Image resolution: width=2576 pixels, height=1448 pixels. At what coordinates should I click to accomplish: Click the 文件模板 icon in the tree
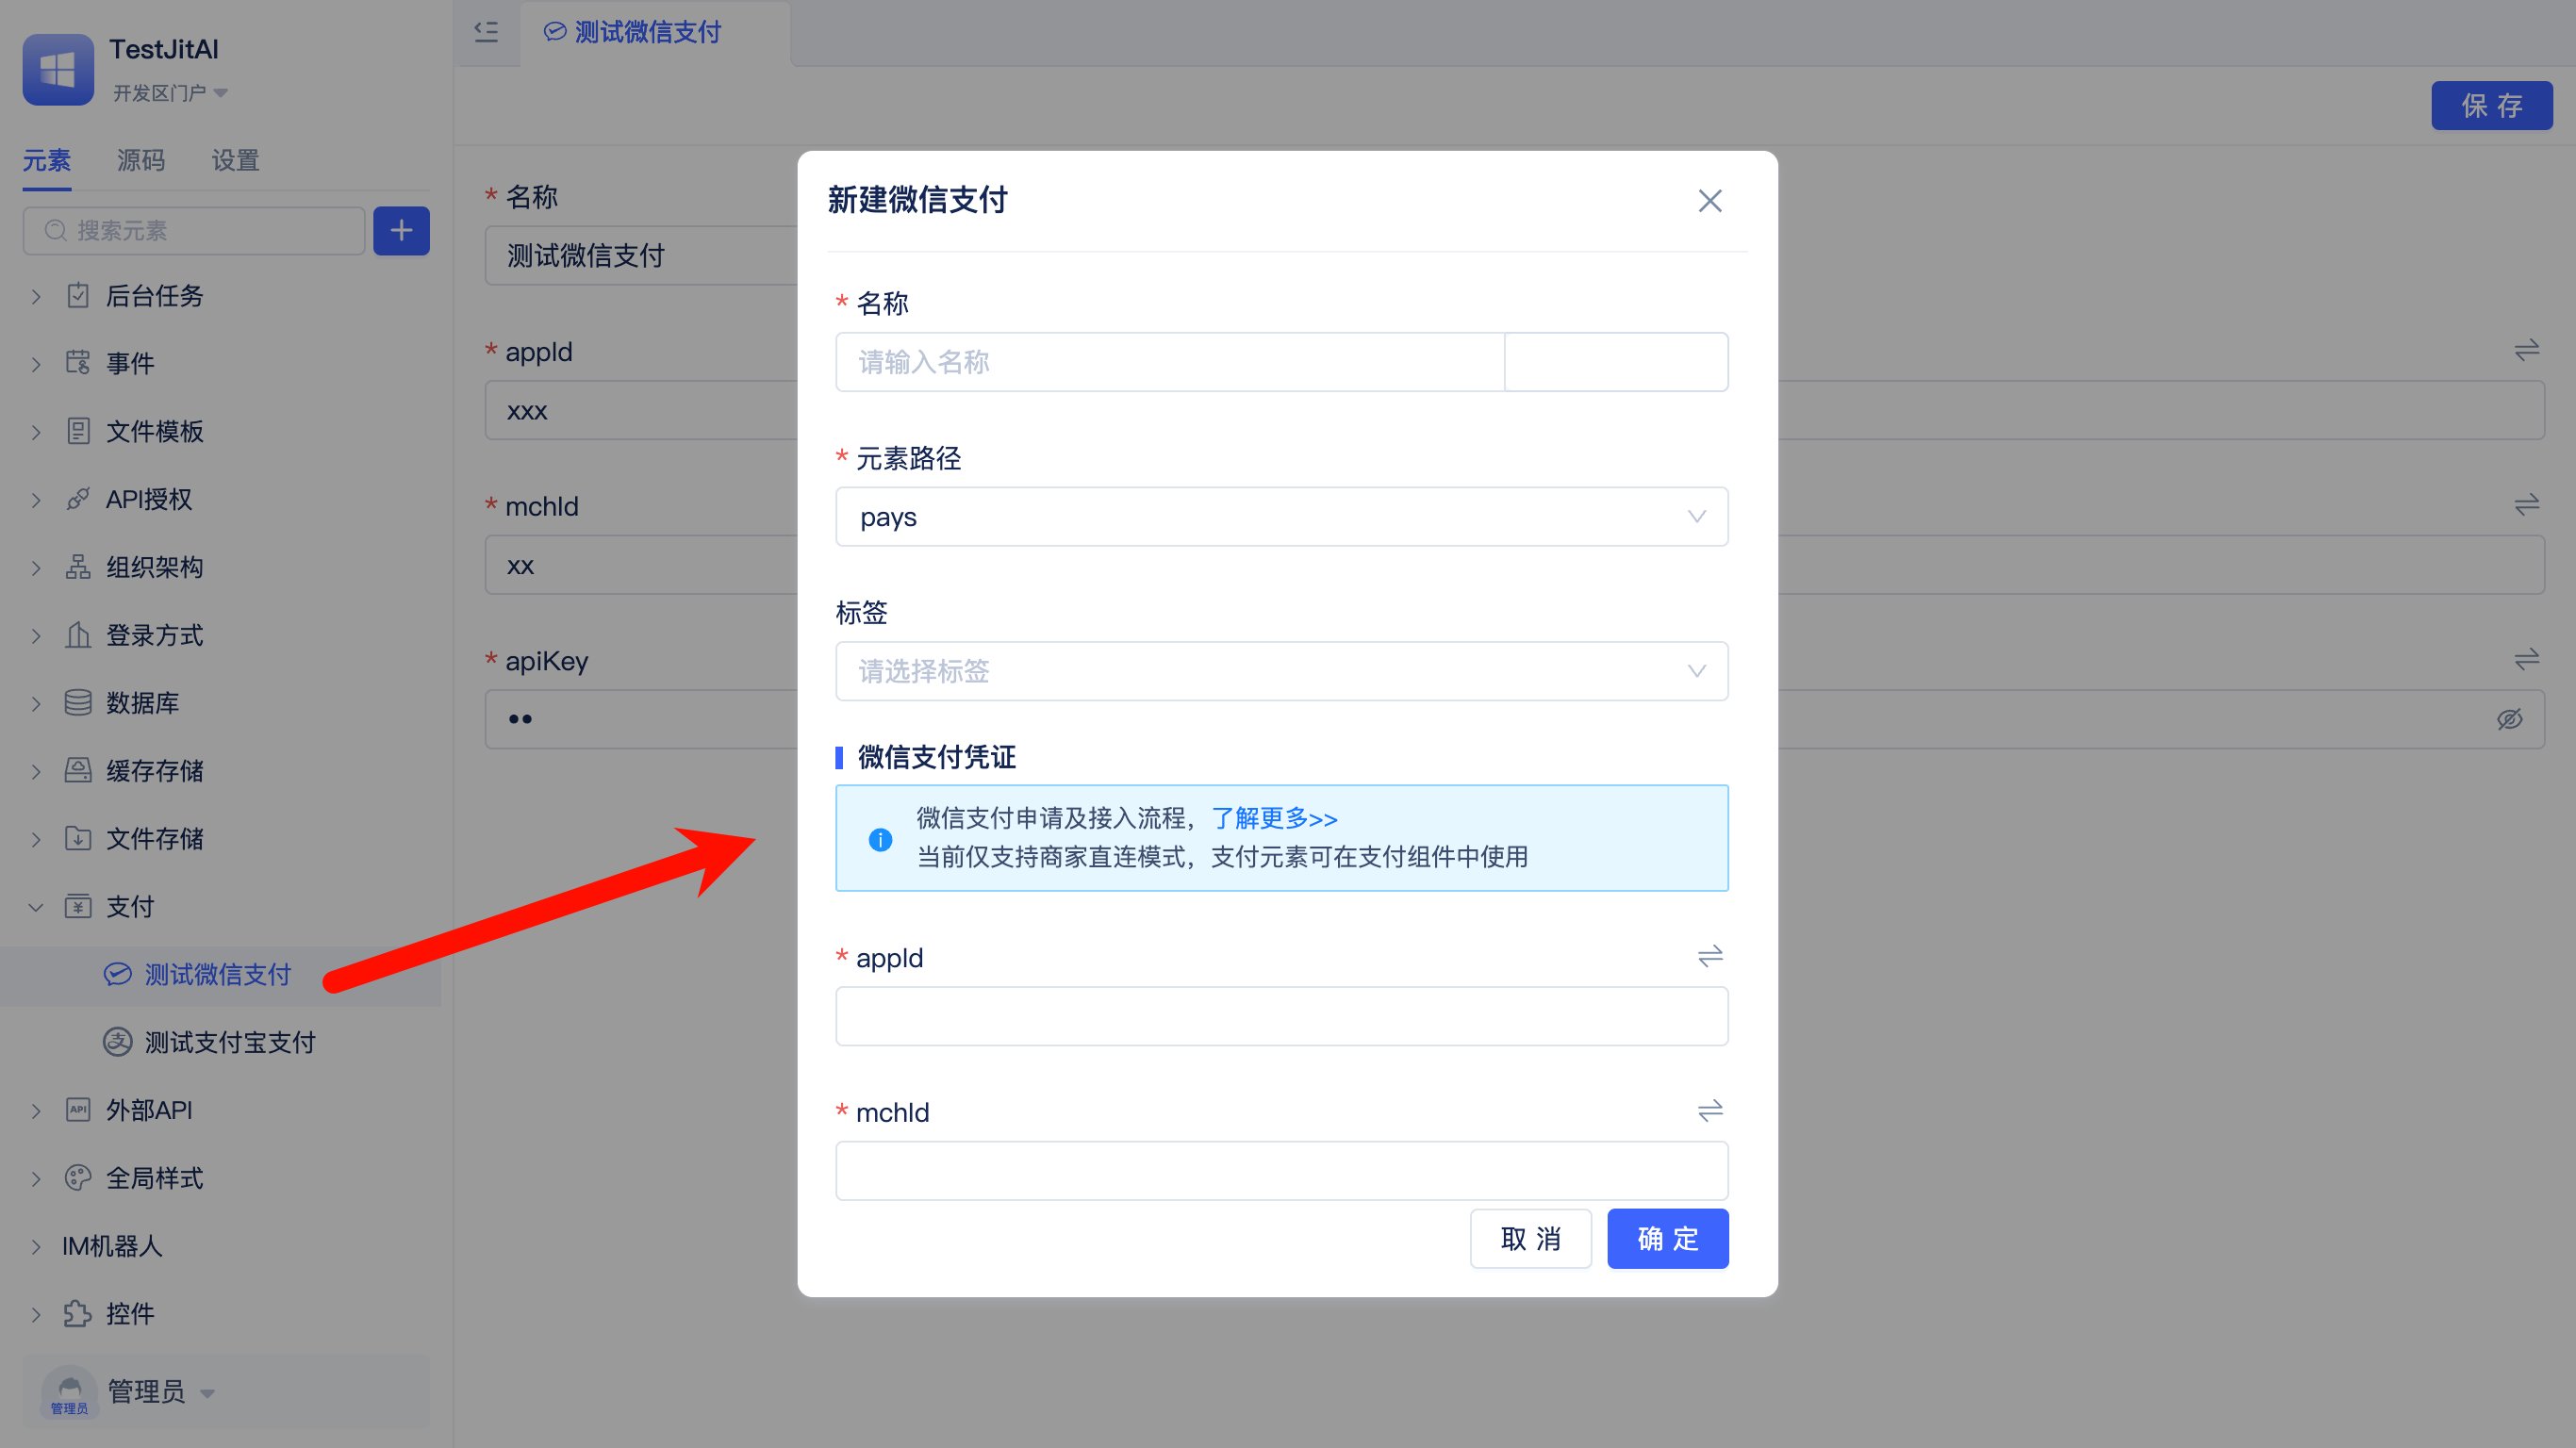(x=78, y=431)
